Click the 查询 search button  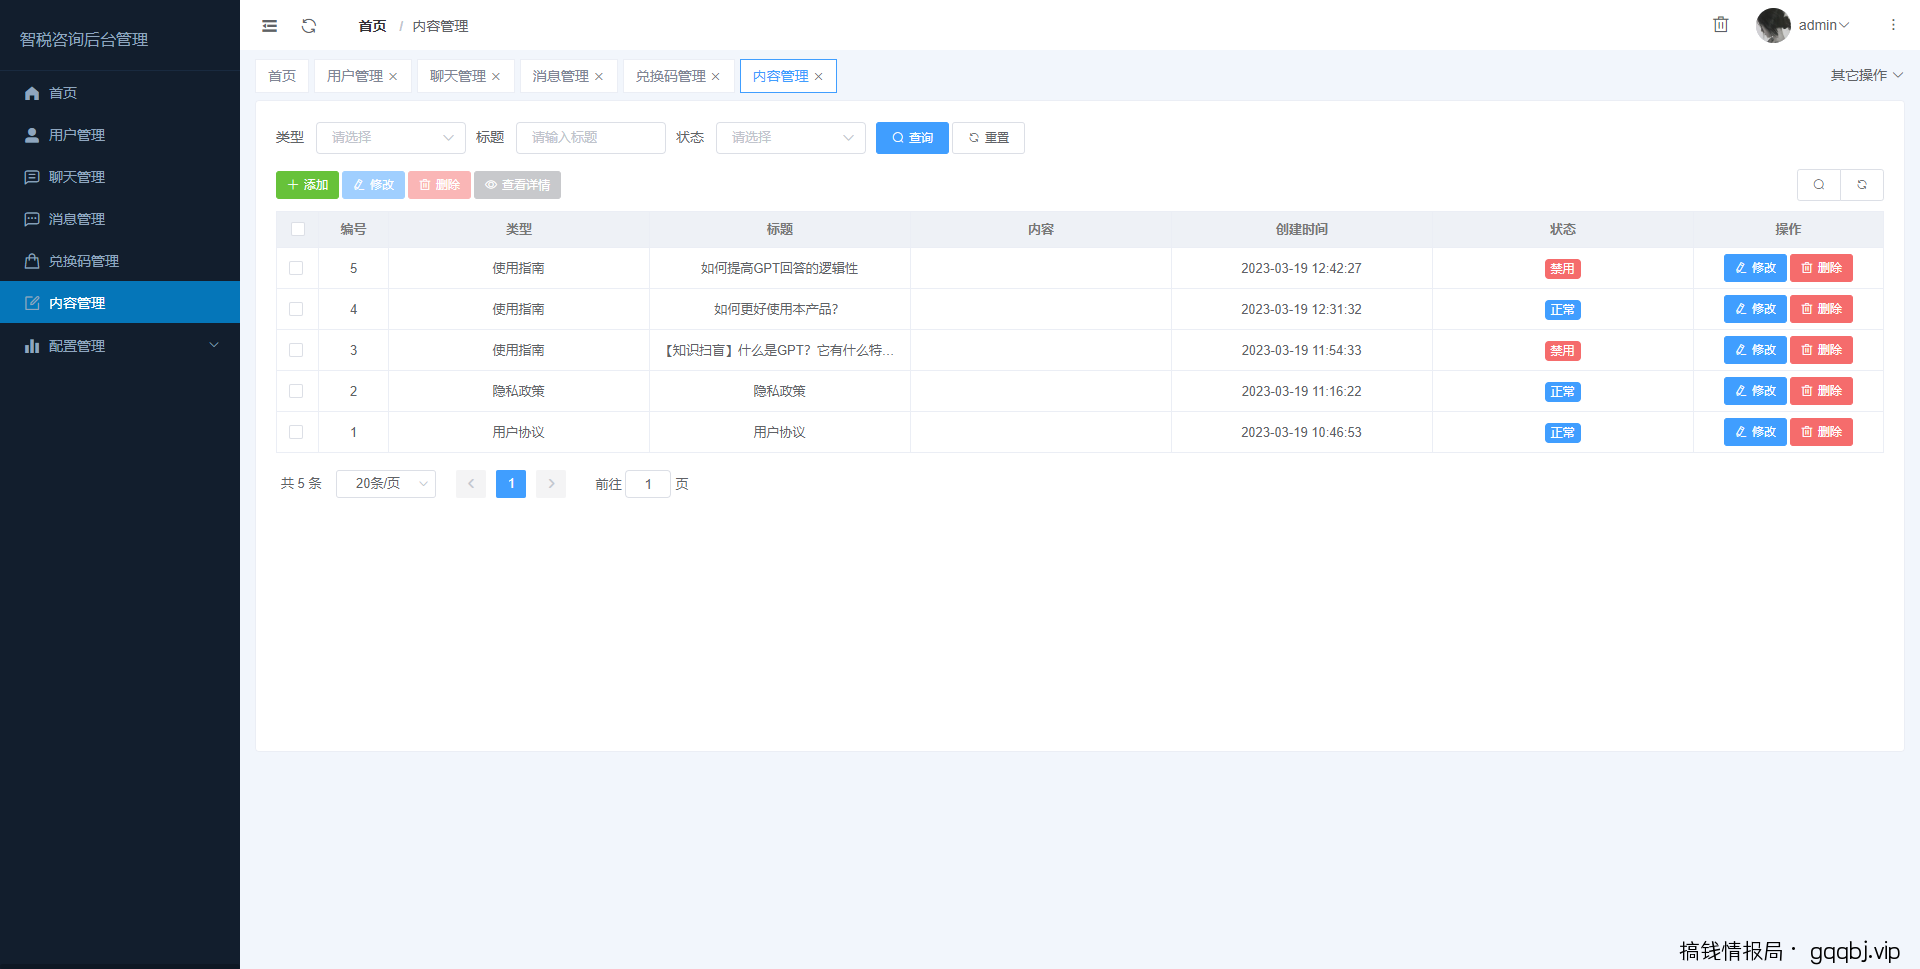[911, 137]
